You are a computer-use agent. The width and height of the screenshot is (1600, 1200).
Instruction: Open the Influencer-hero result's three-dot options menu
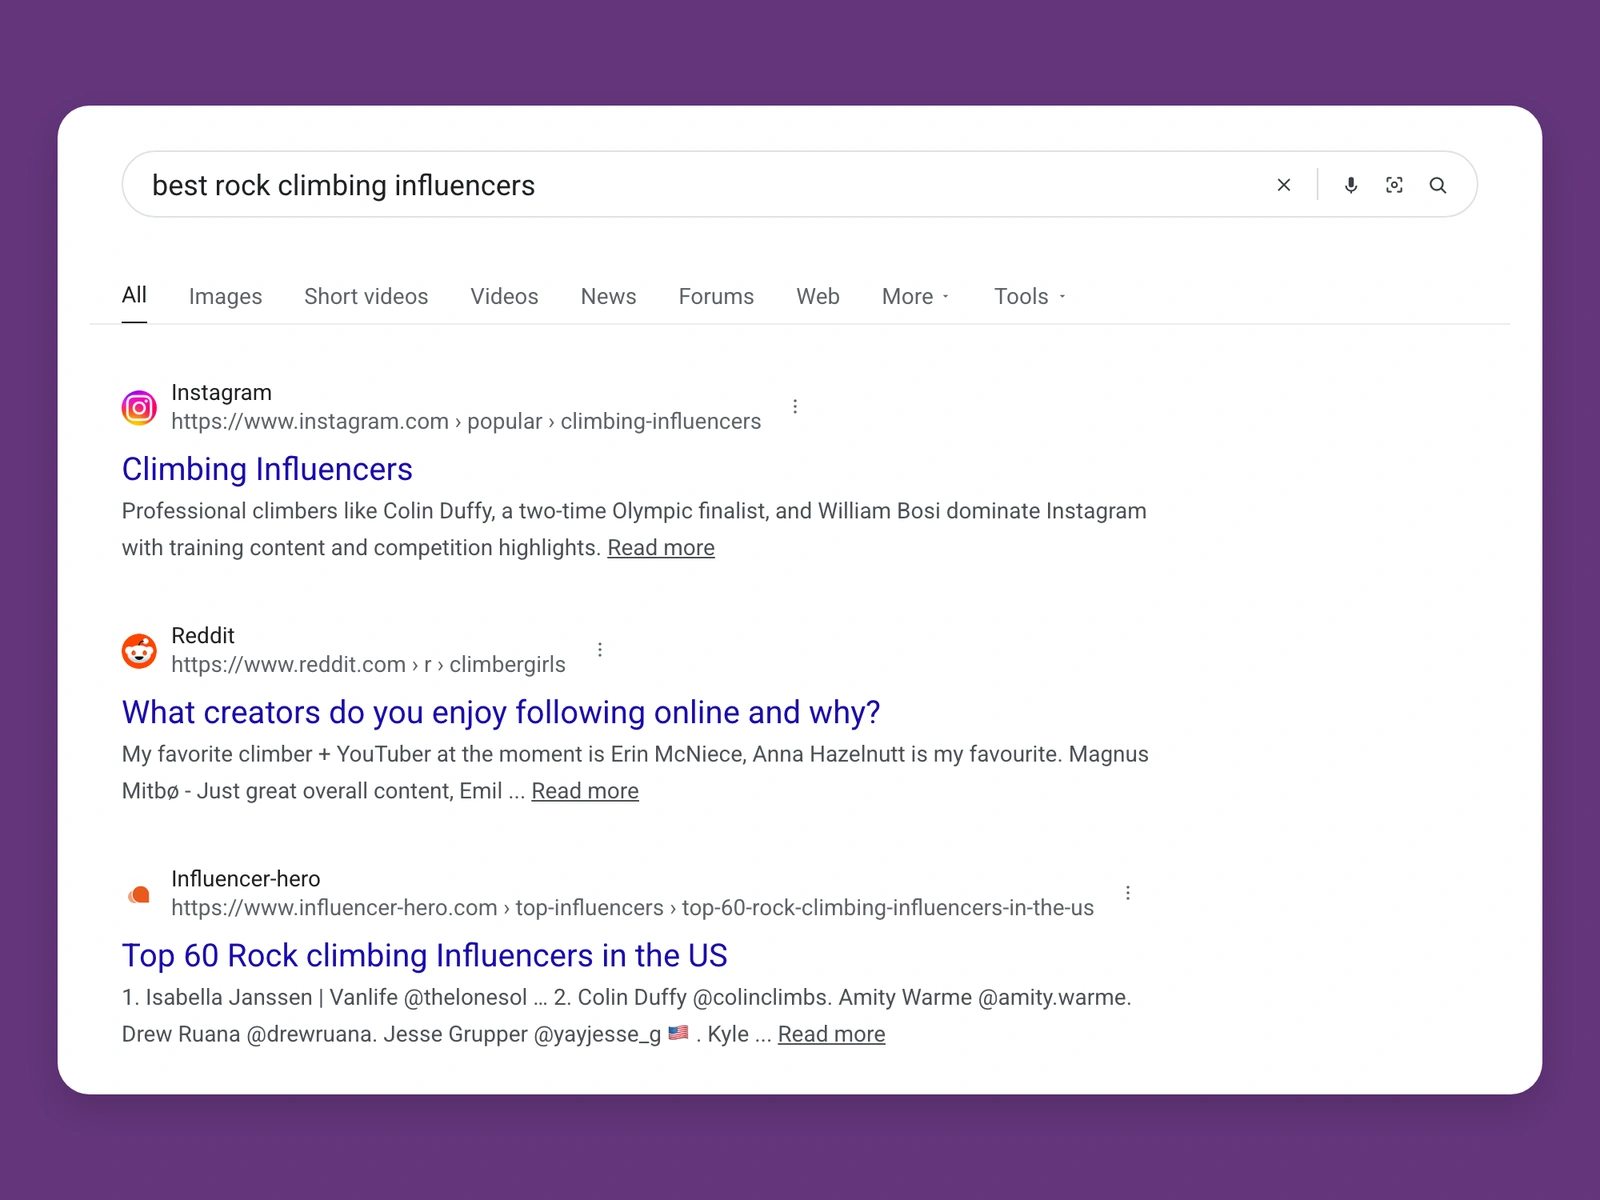[1128, 892]
